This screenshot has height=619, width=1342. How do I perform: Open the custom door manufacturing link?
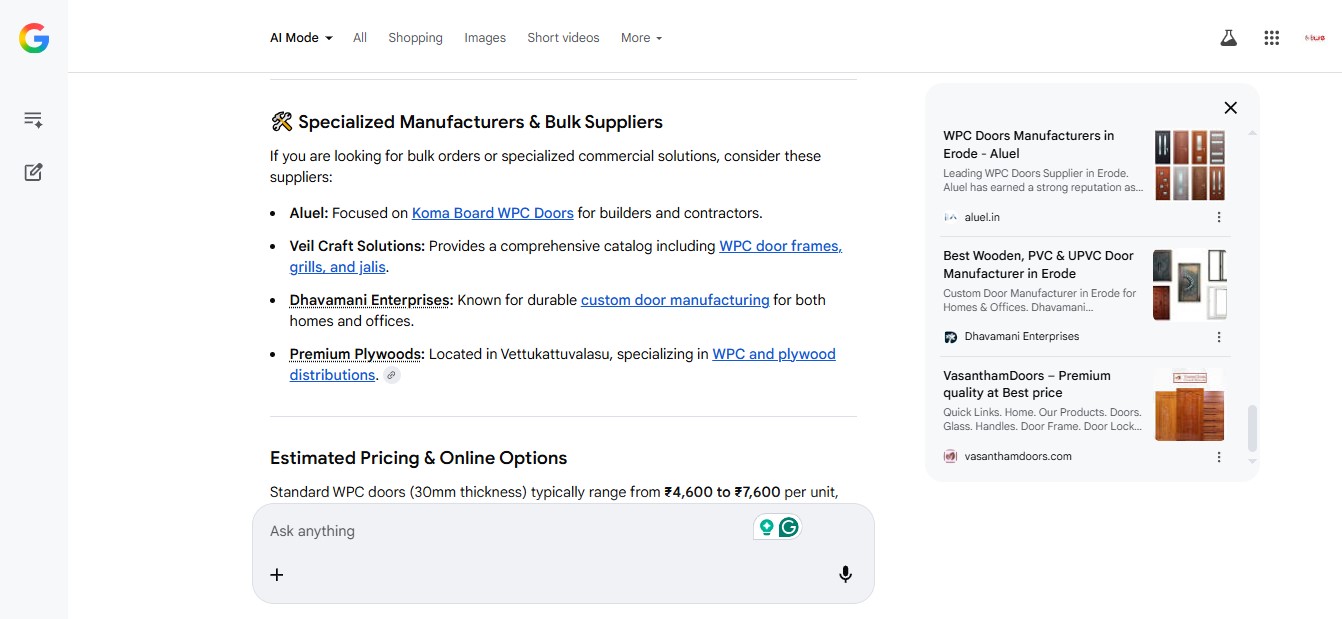[x=675, y=300]
